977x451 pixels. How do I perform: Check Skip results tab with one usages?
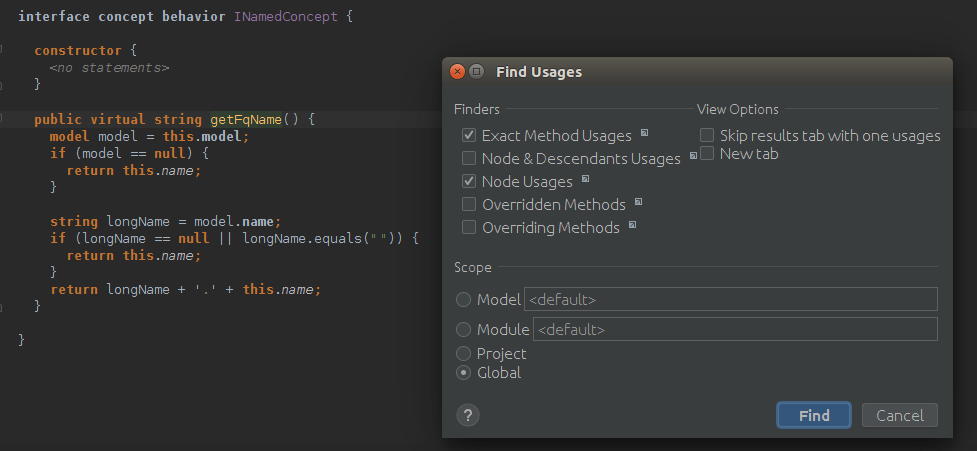(707, 135)
